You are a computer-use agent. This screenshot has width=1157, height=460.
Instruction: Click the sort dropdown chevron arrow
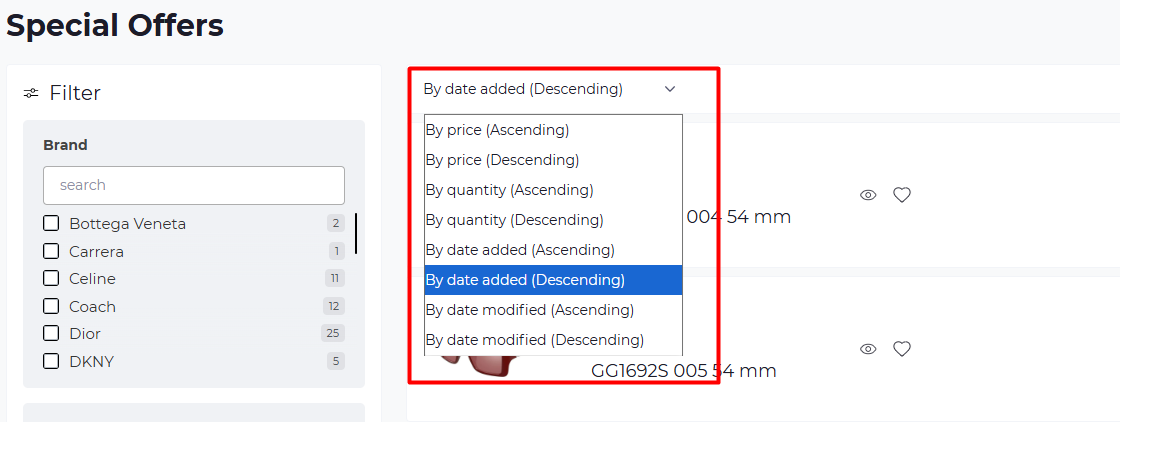click(670, 89)
